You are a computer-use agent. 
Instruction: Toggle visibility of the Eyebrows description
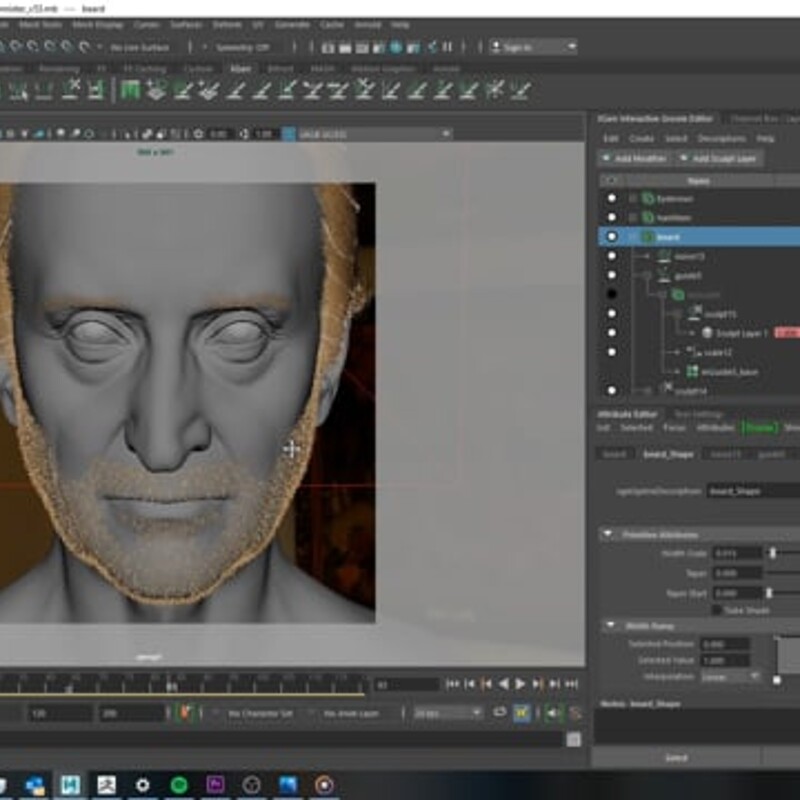[611, 198]
